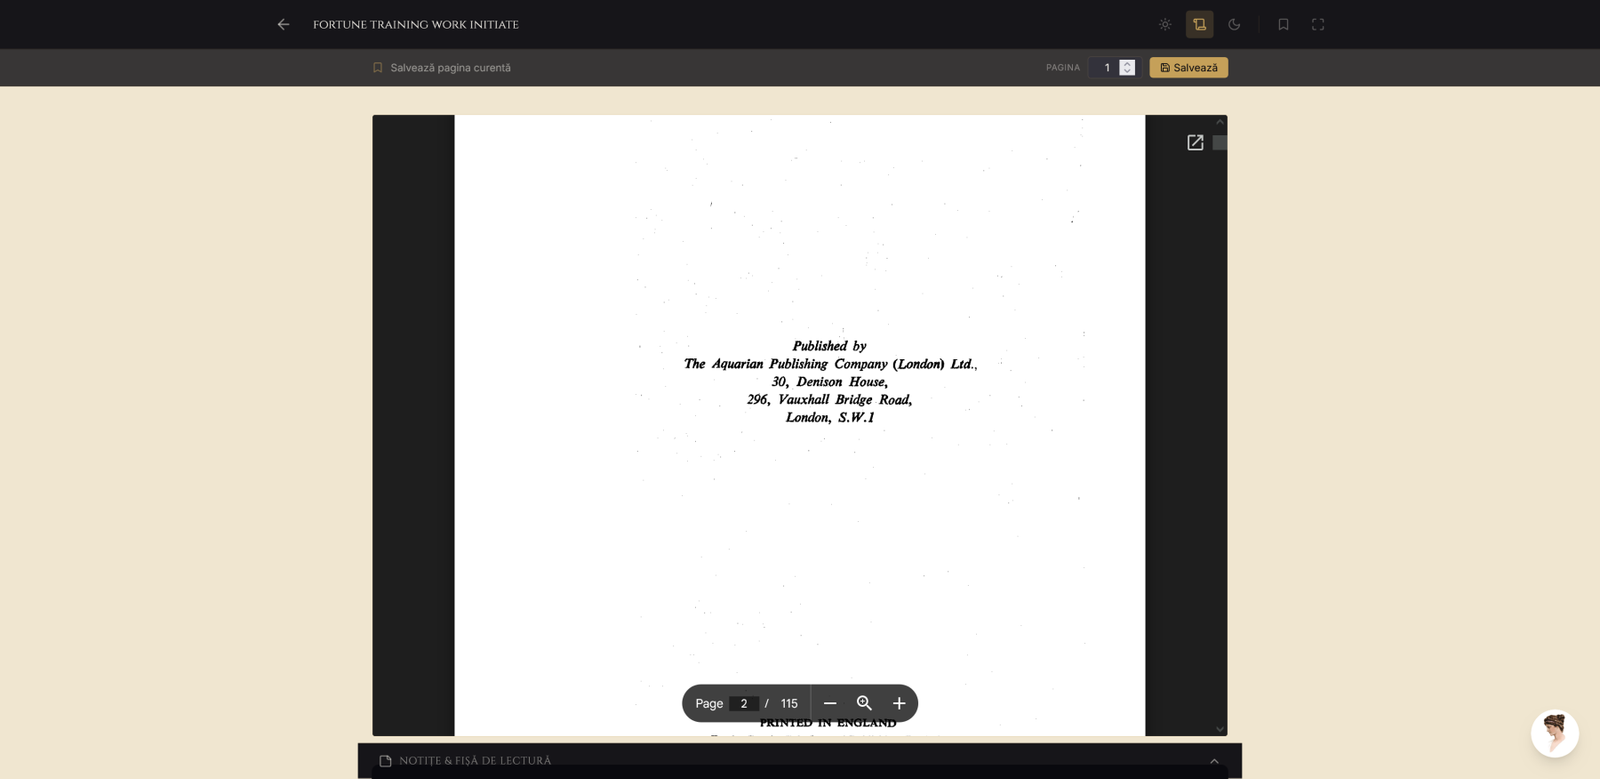The image size is (1600, 779).
Task: Click the PDF page number box showing 2
Action: click(x=744, y=704)
